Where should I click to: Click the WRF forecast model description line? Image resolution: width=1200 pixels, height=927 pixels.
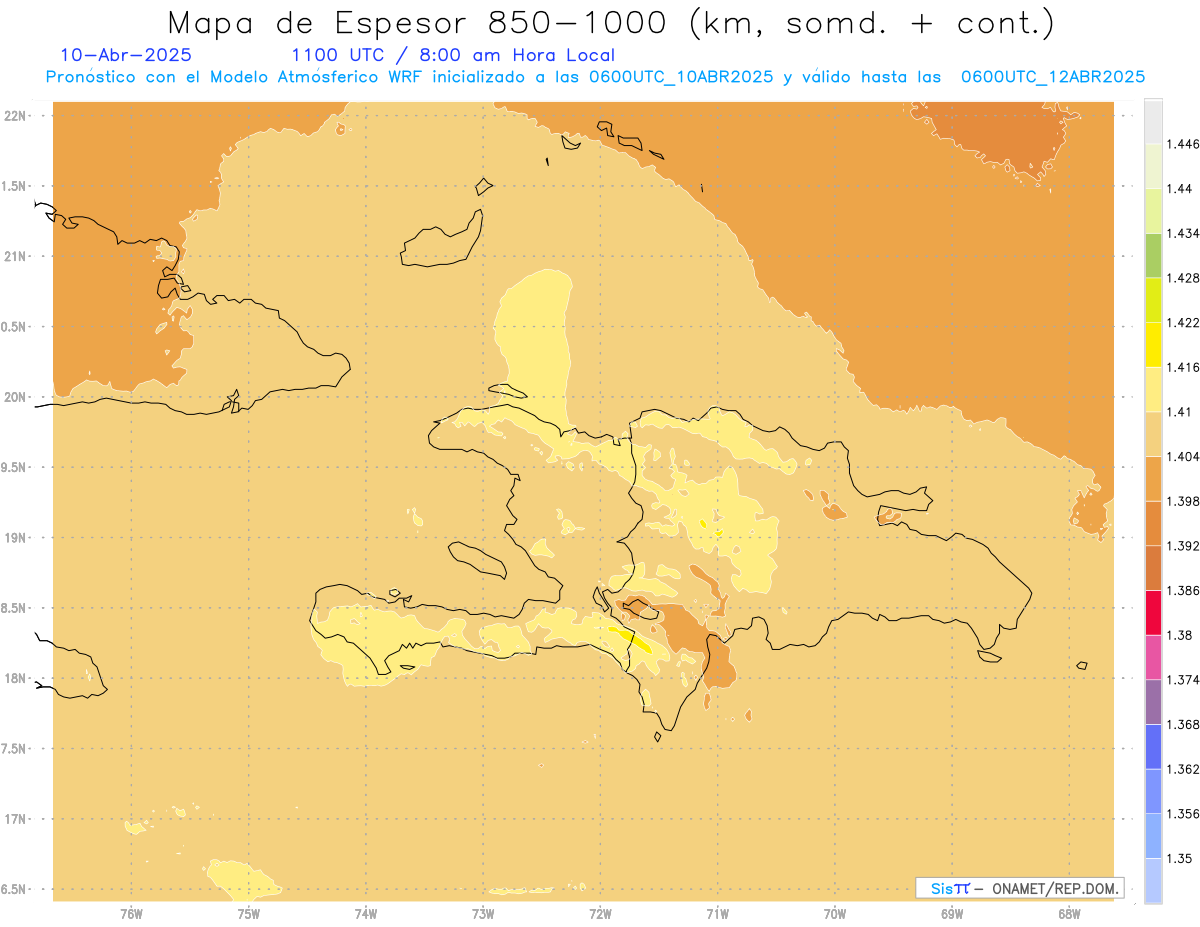595,77
